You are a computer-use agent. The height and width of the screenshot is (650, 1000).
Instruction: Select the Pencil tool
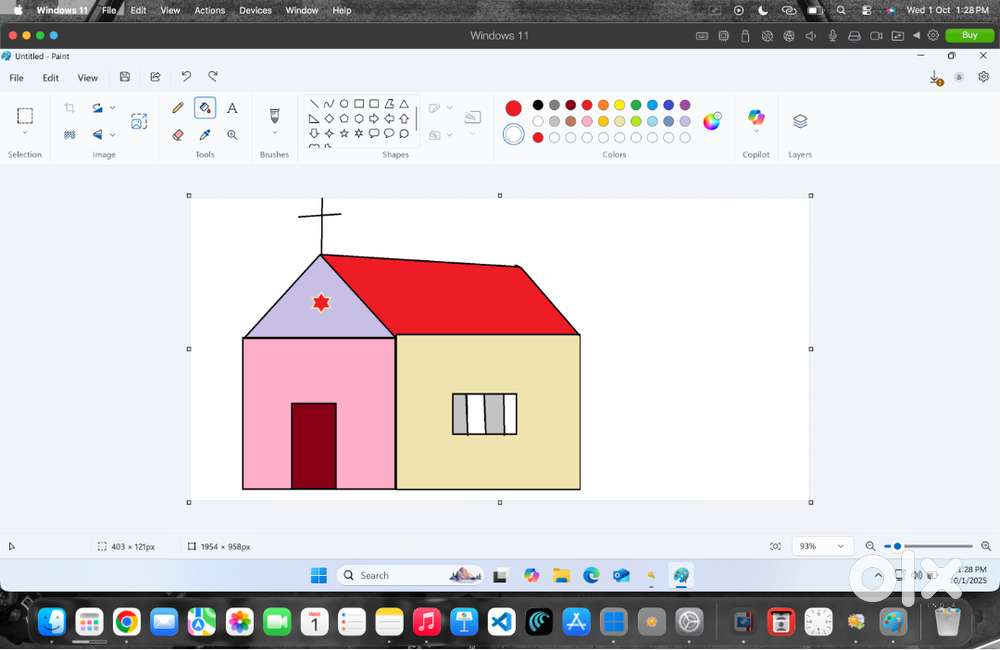click(x=178, y=108)
